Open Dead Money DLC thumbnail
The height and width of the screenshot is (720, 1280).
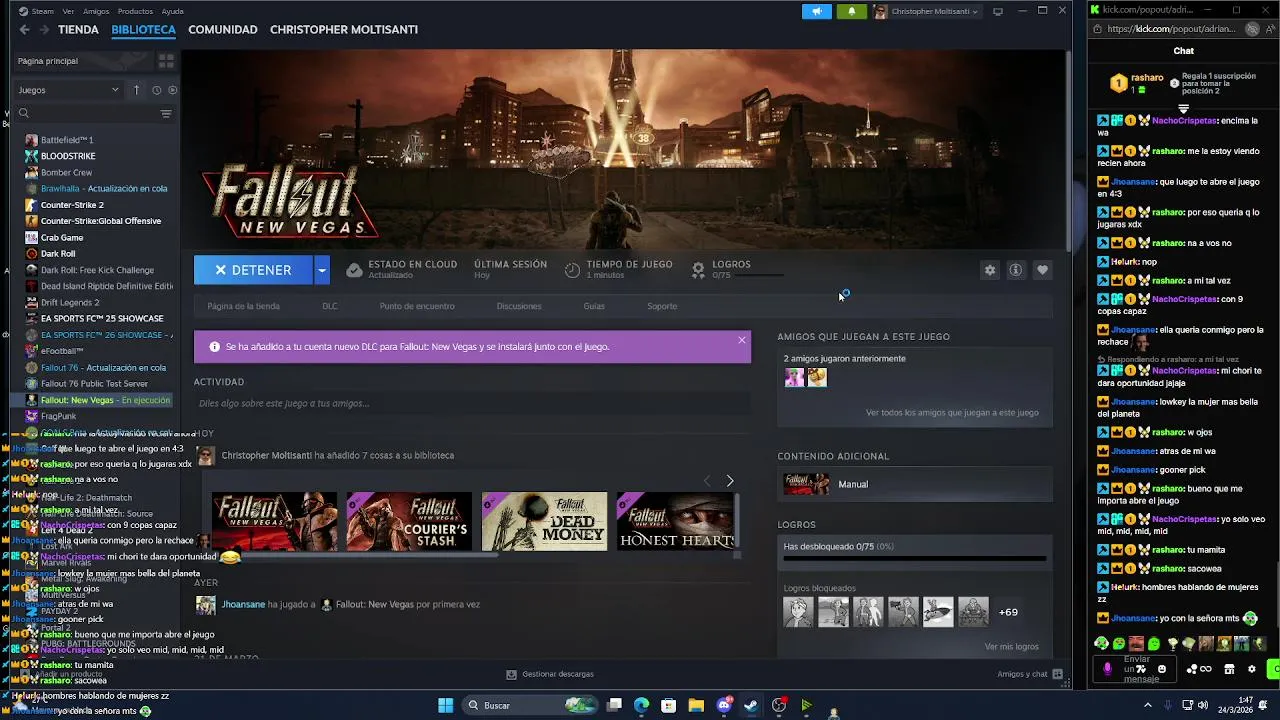point(544,521)
